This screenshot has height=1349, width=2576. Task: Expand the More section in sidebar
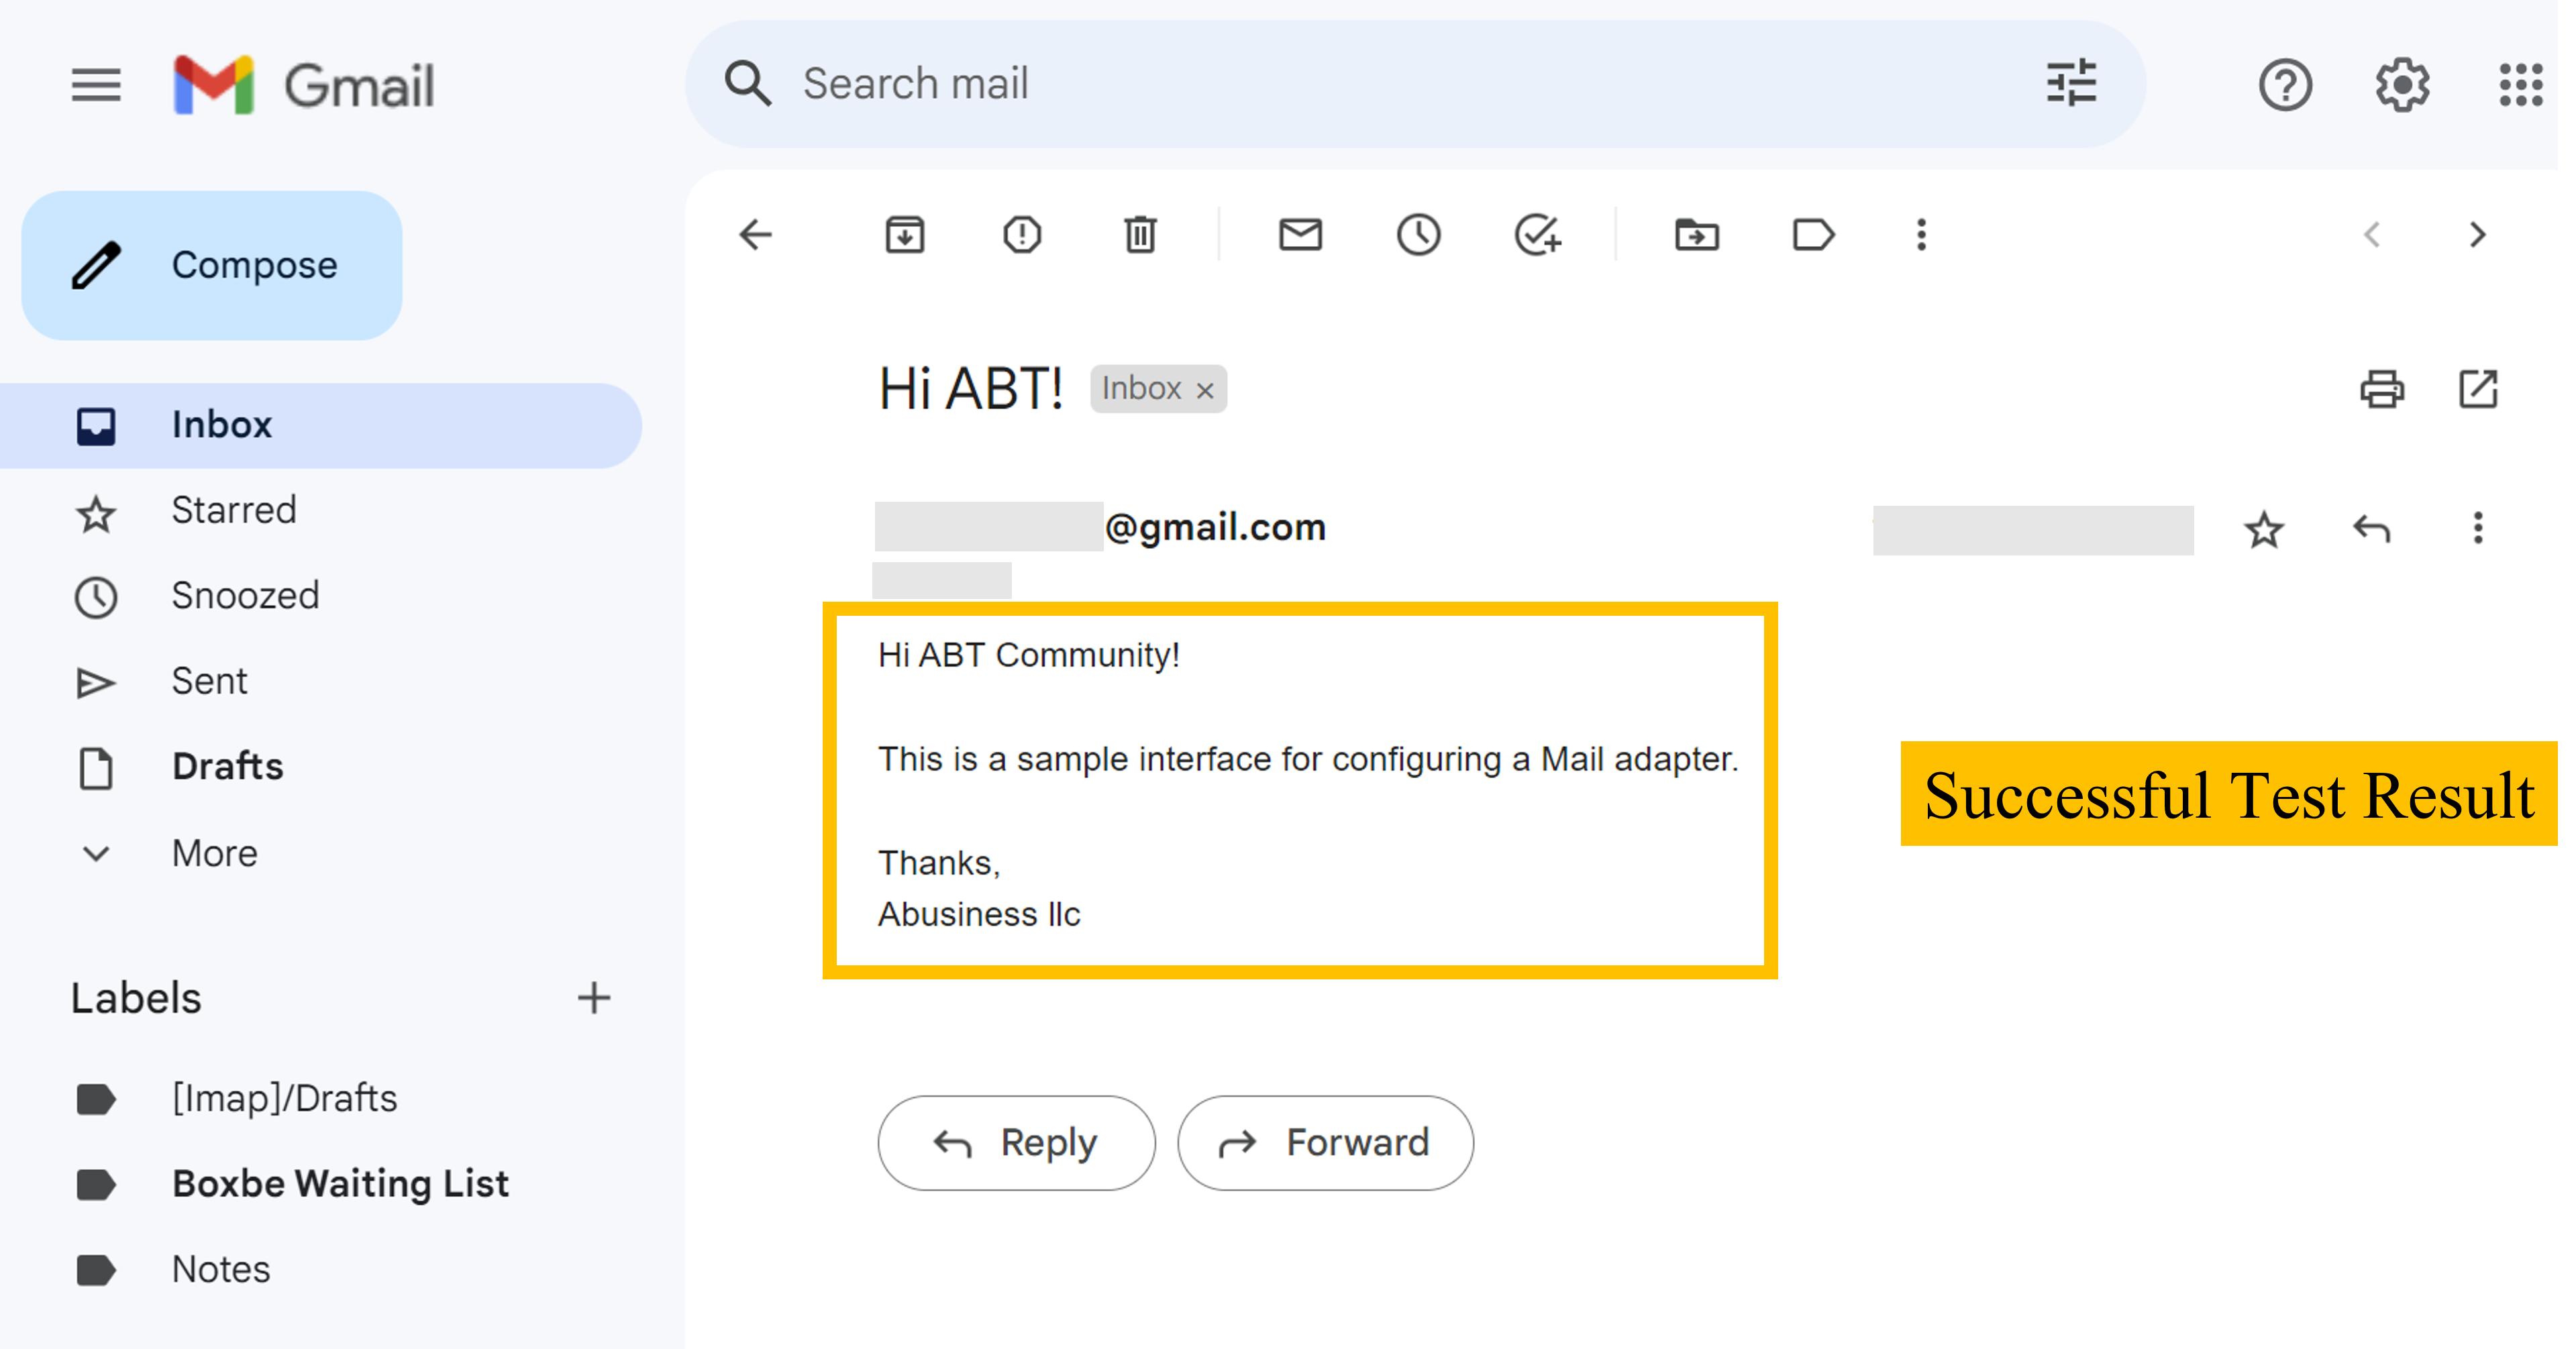[214, 853]
